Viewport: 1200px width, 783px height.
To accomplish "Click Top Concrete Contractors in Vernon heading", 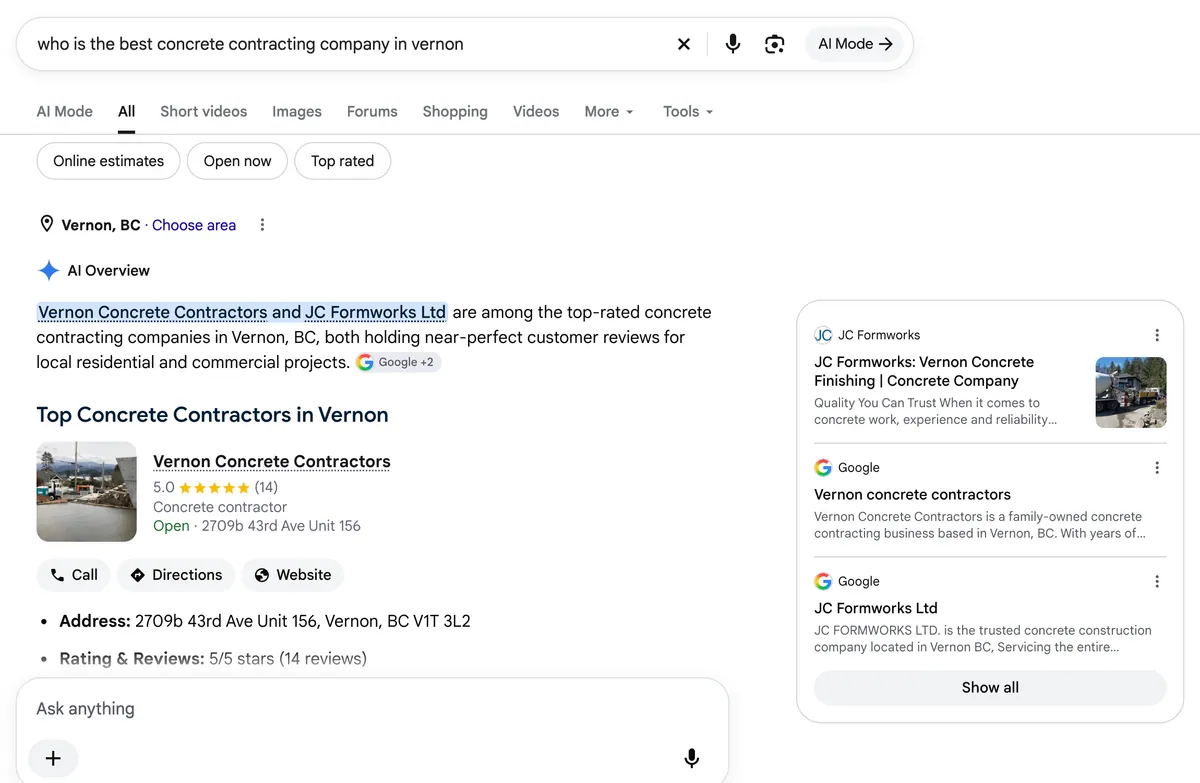I will click(212, 414).
